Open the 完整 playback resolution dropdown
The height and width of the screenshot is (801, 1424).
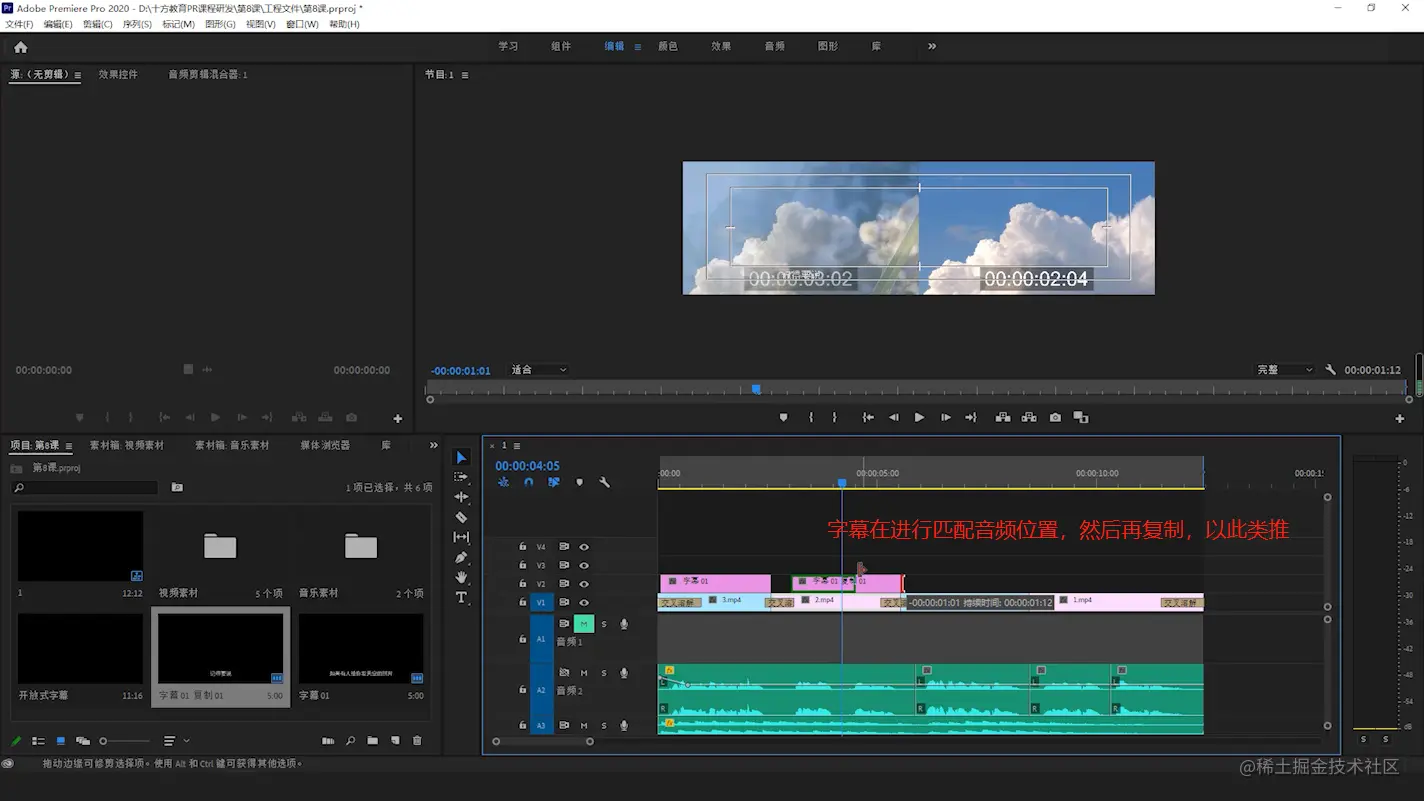click(1285, 370)
